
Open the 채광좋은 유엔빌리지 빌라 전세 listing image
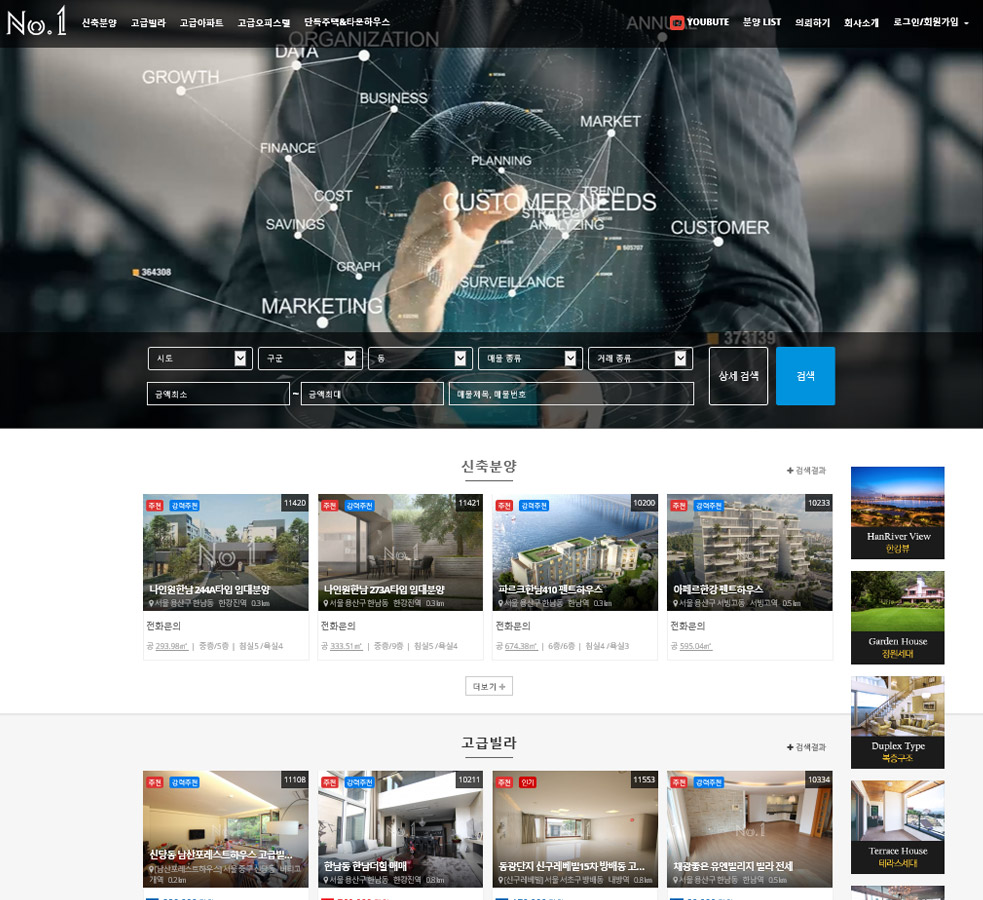pyautogui.click(x=750, y=829)
